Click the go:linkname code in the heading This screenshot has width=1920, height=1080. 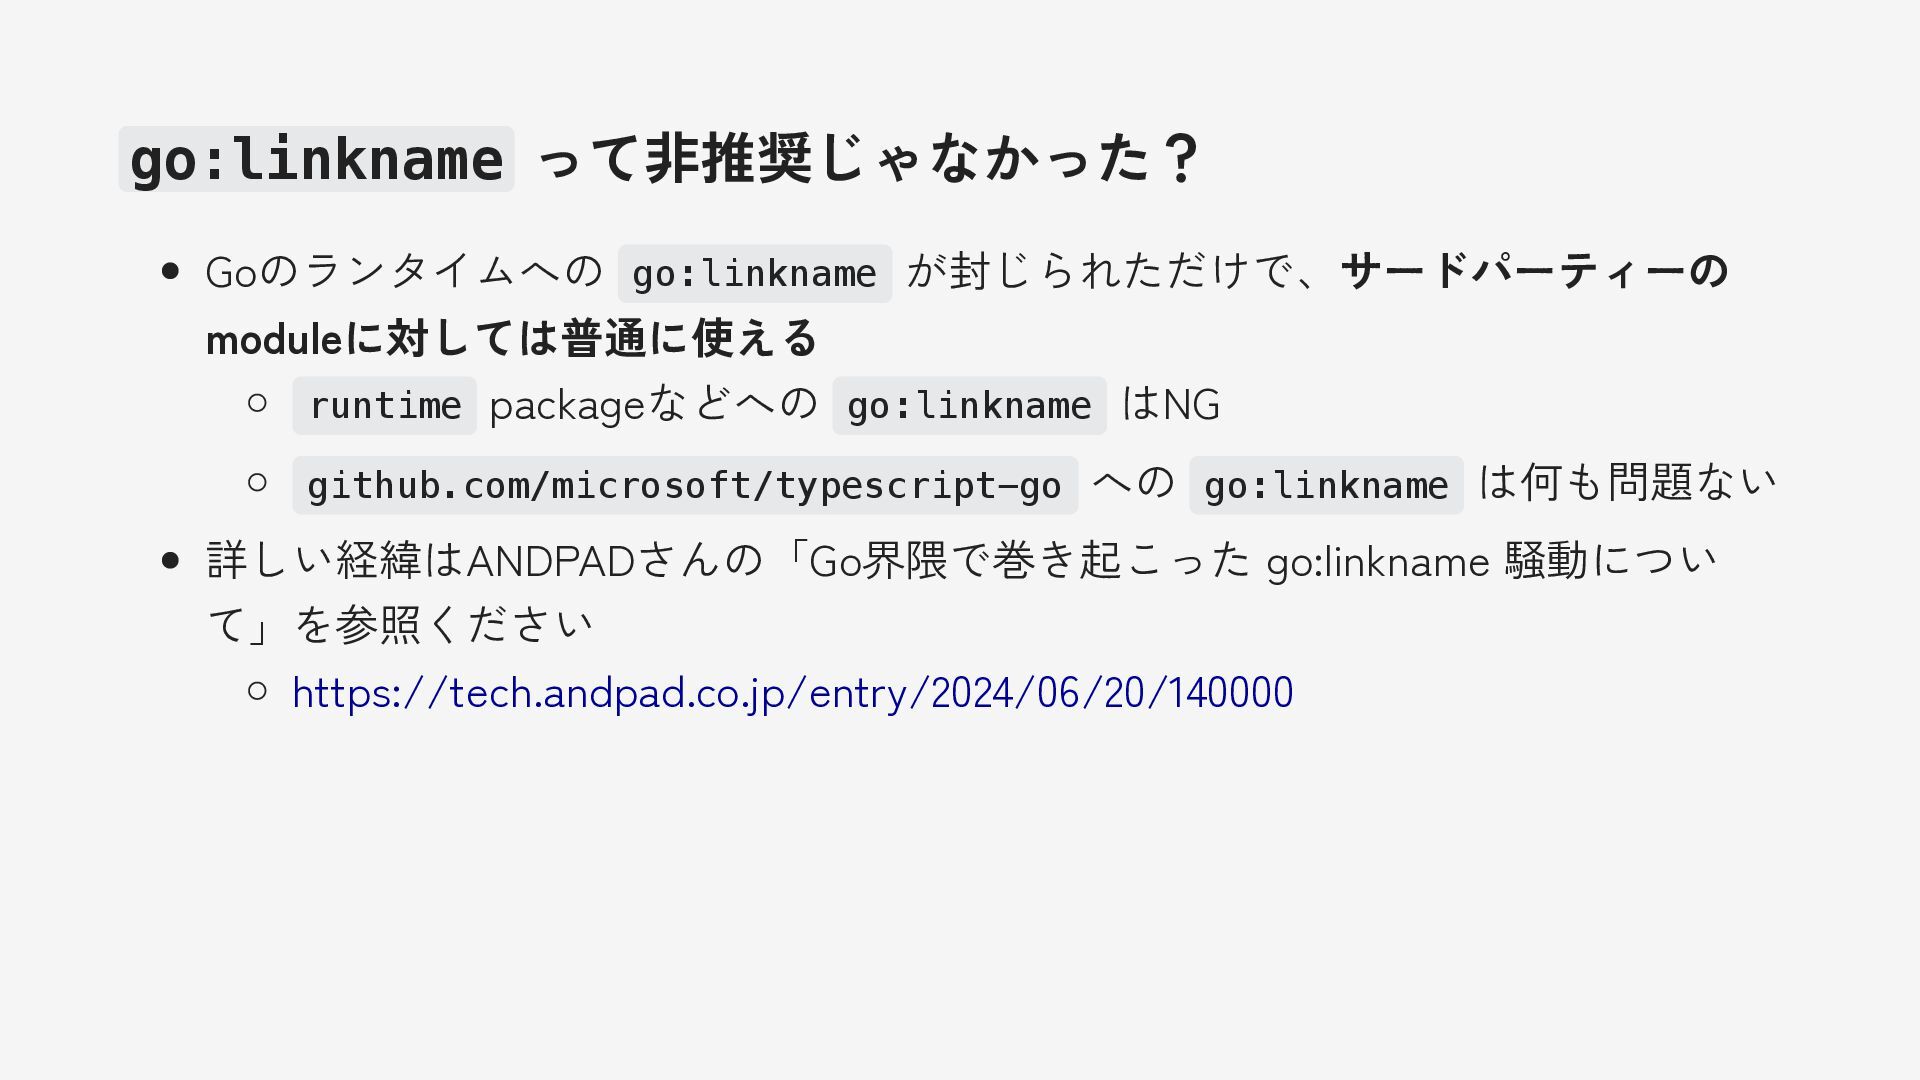(316, 159)
